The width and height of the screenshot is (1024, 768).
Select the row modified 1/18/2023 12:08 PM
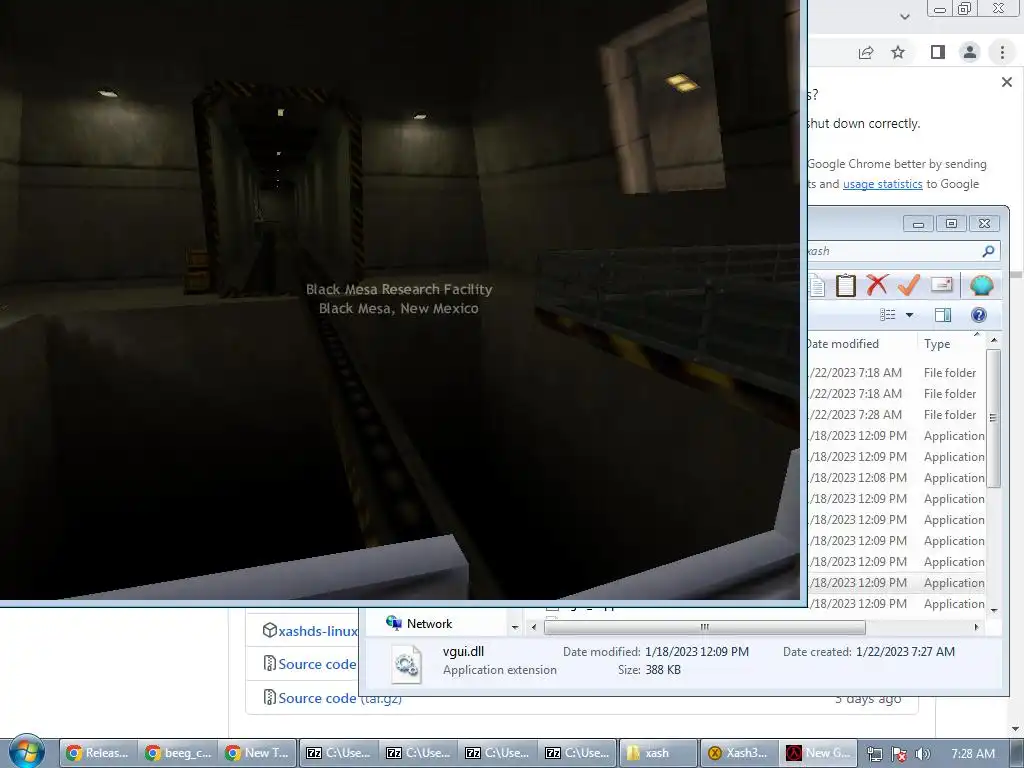point(896,478)
